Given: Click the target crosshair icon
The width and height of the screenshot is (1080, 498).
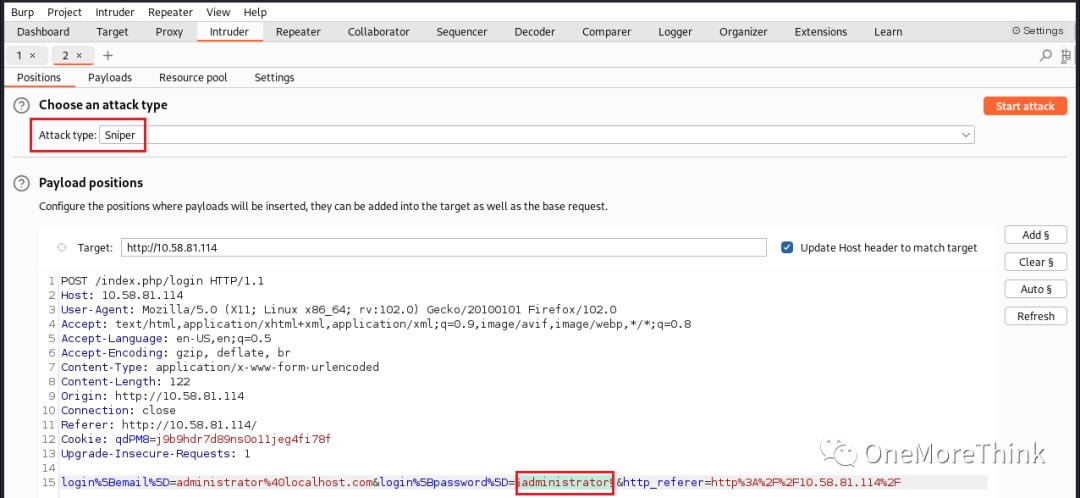Looking at the screenshot, I should (x=61, y=247).
